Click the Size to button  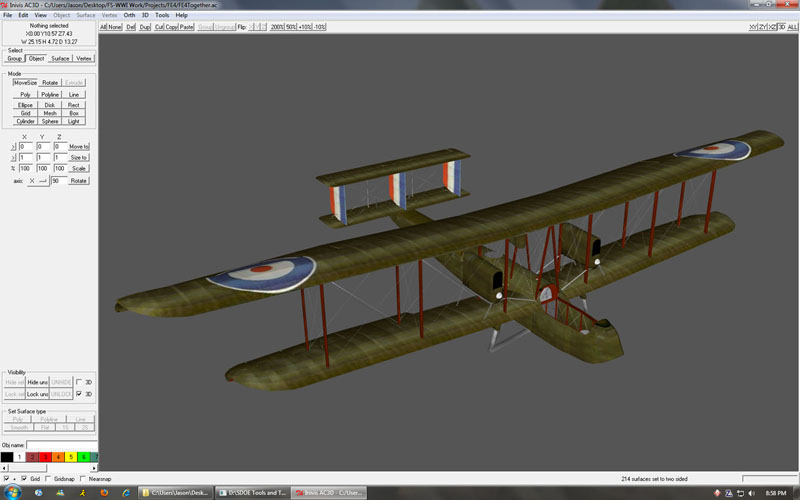[x=79, y=158]
